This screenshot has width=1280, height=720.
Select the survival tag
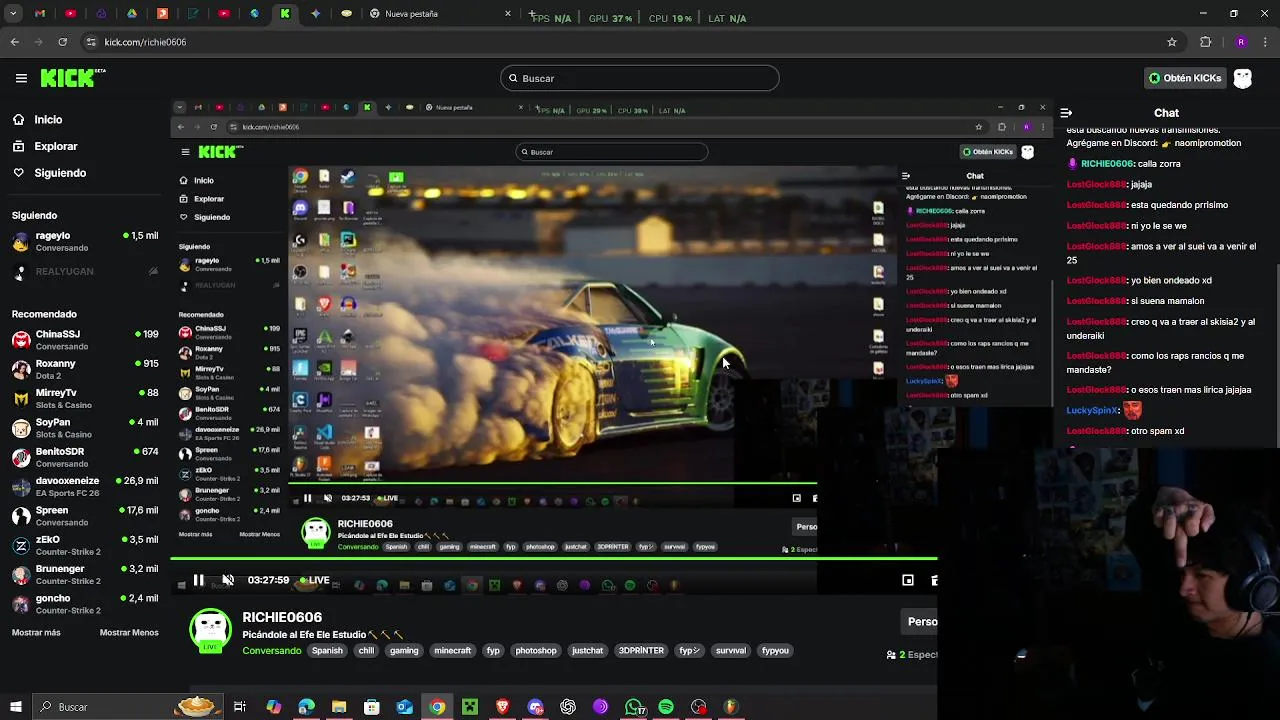pos(731,651)
